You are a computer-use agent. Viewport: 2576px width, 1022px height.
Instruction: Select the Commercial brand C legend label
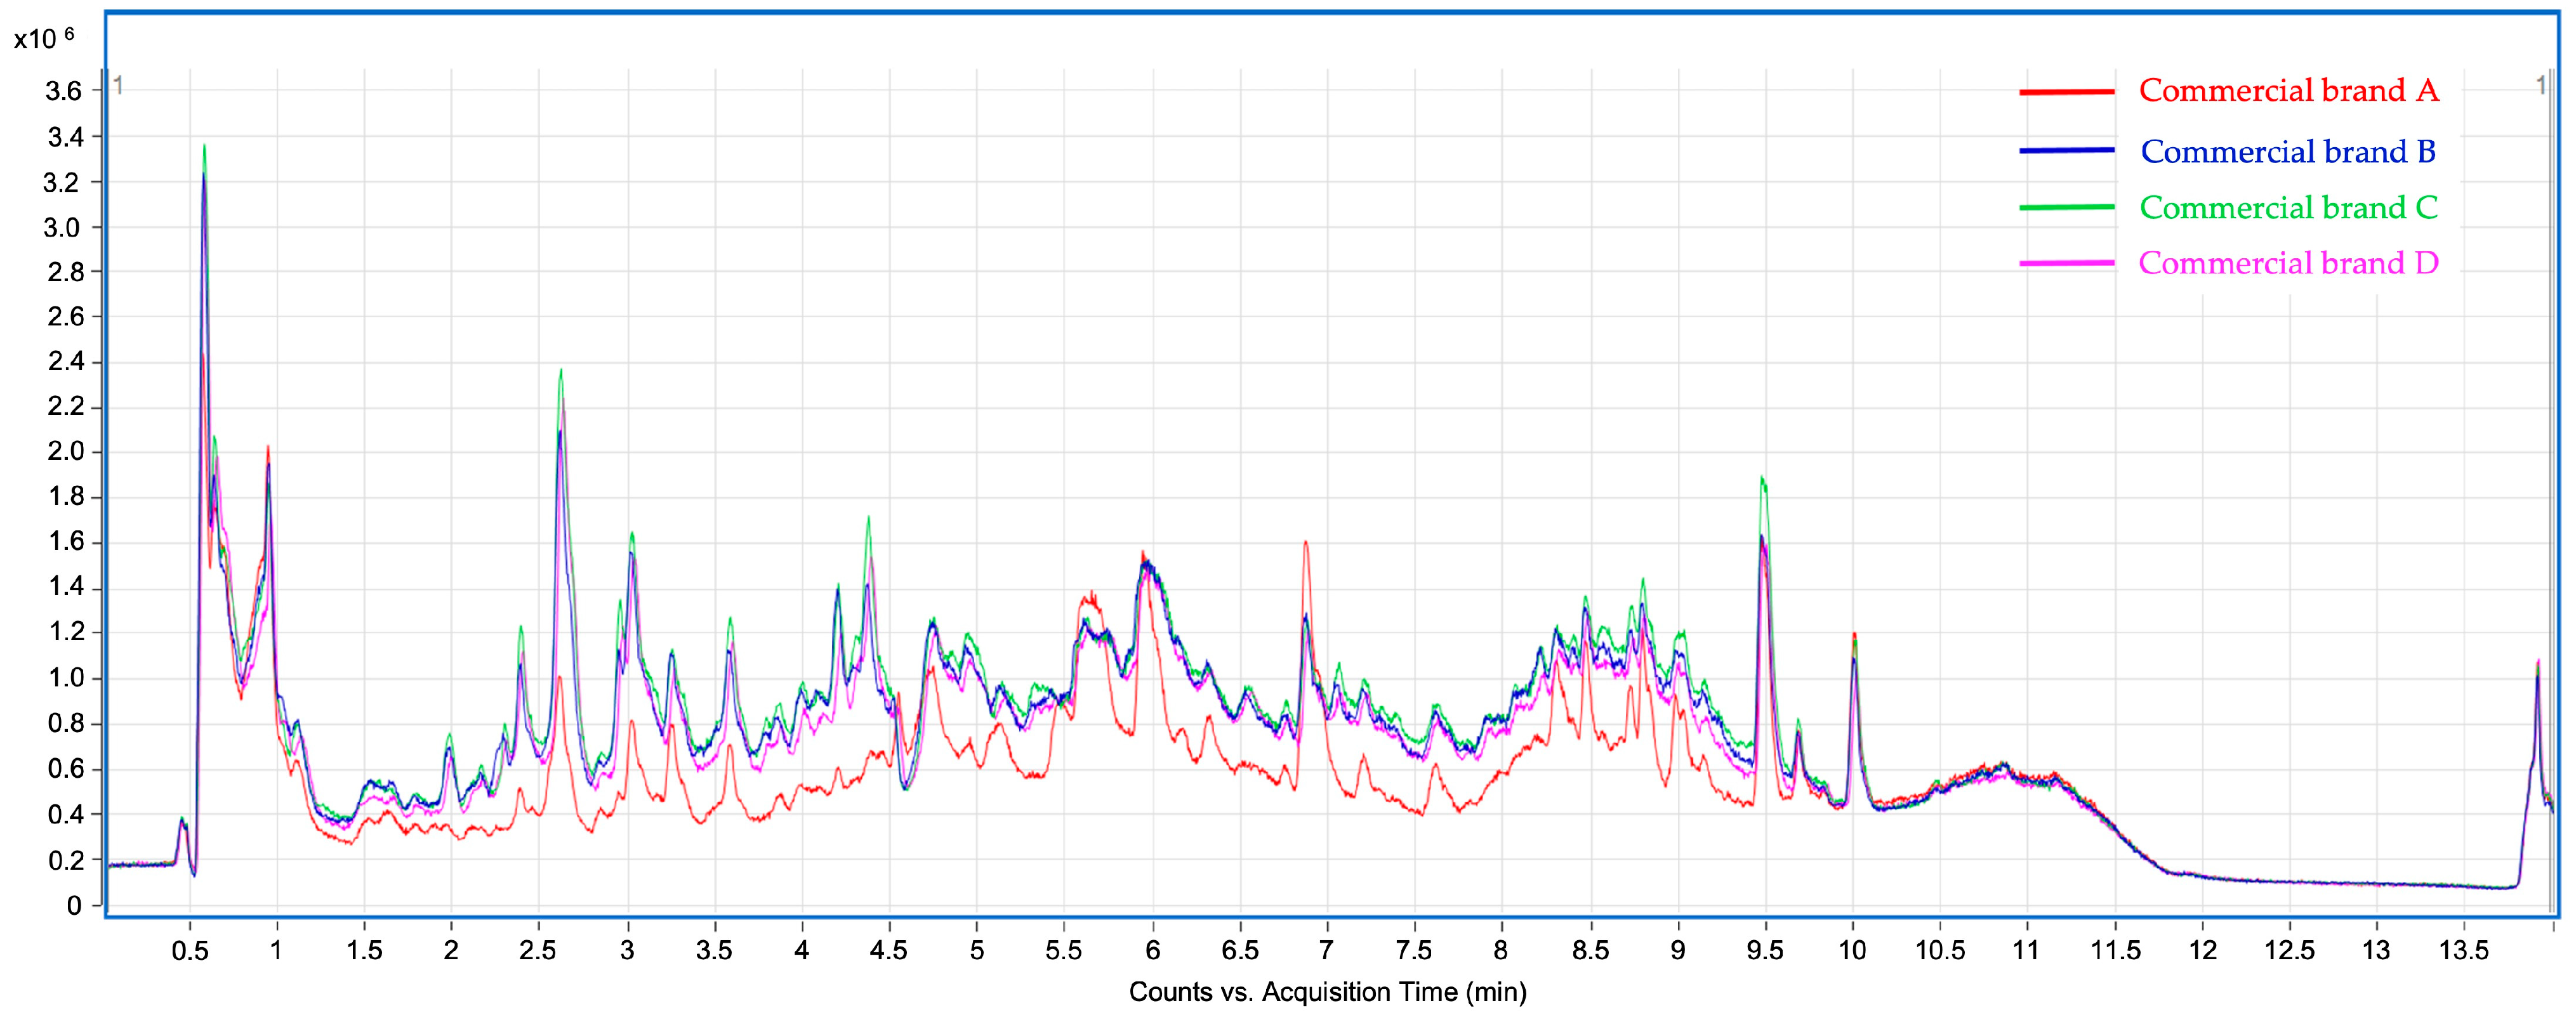[2288, 208]
